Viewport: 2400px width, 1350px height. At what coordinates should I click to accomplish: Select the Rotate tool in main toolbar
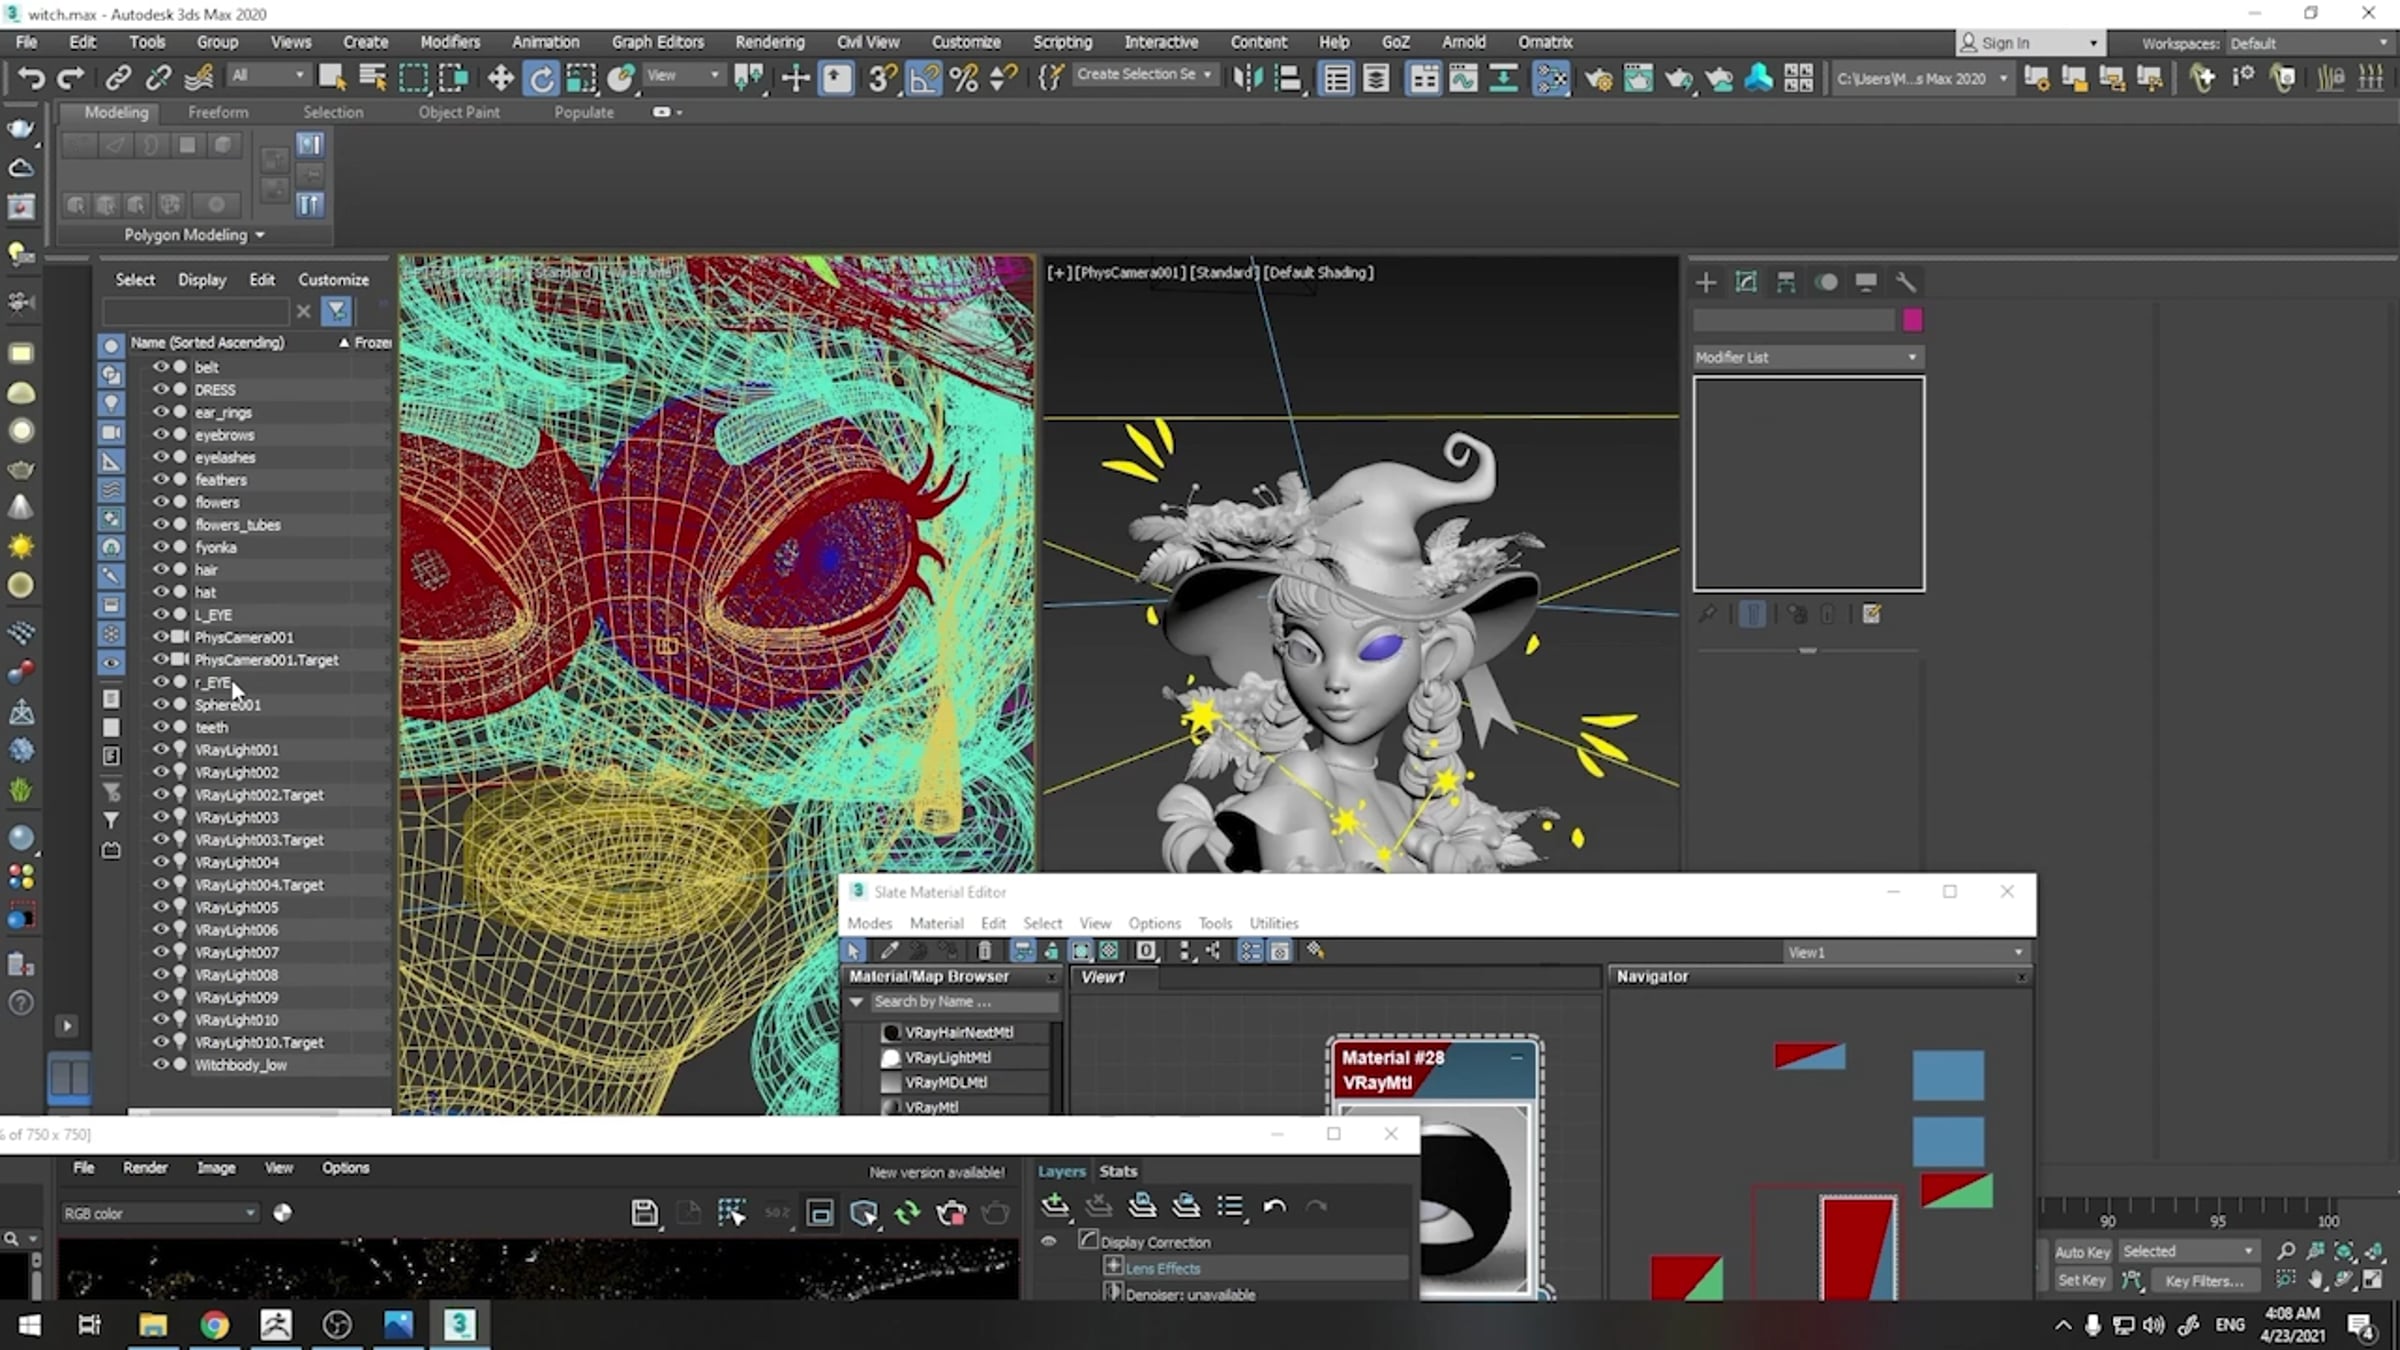[x=541, y=78]
